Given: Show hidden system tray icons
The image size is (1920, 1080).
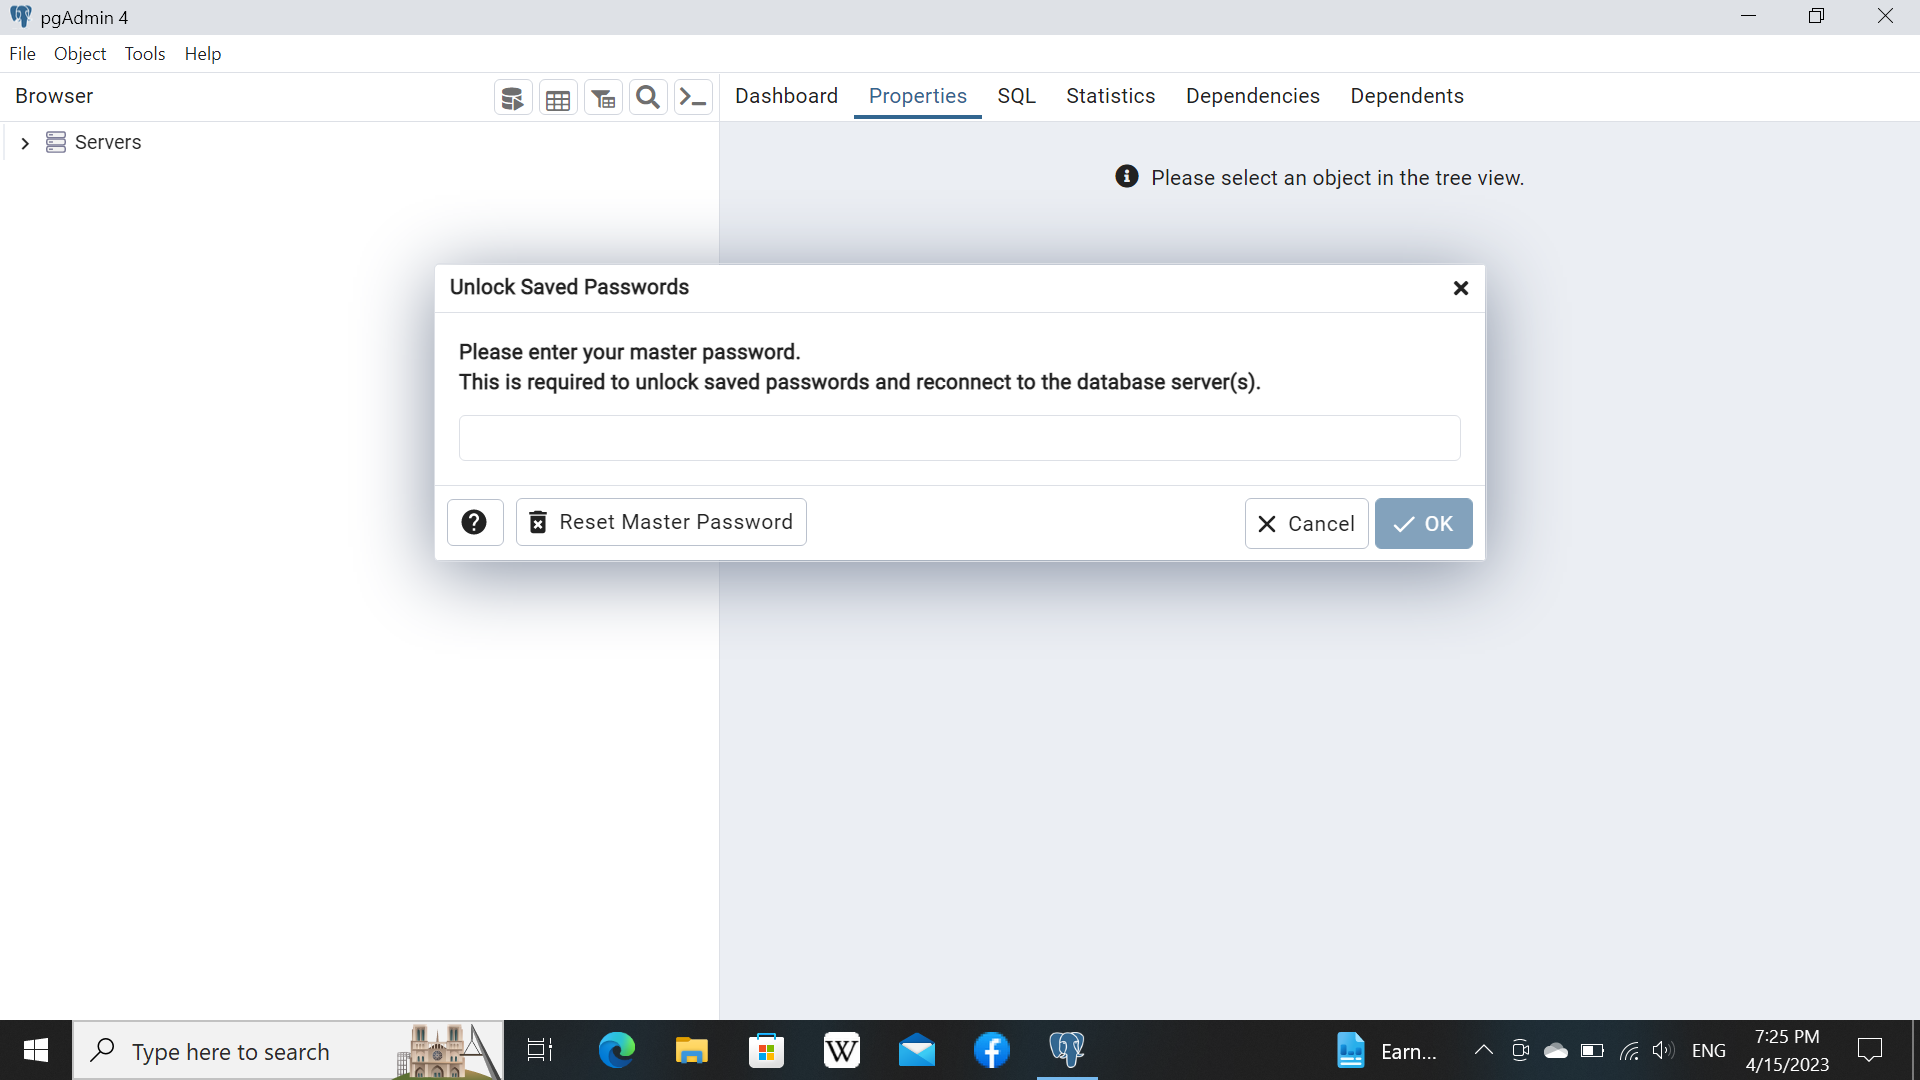Looking at the screenshot, I should point(1484,1050).
